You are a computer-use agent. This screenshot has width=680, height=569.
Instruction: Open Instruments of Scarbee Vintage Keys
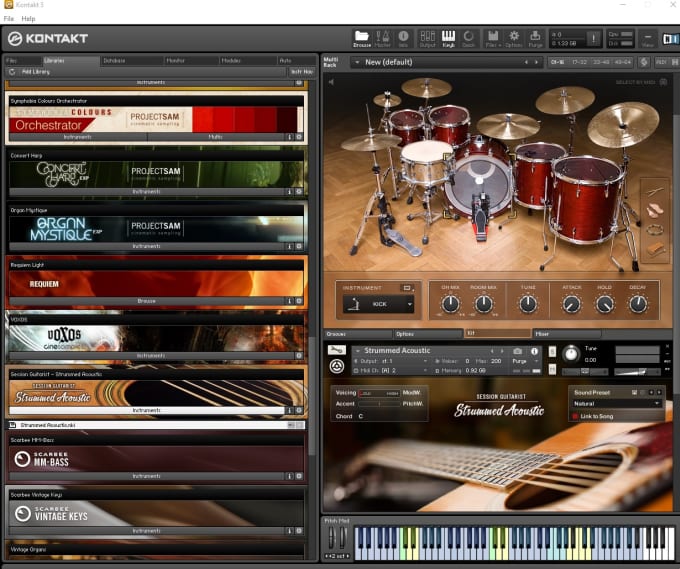point(147,531)
